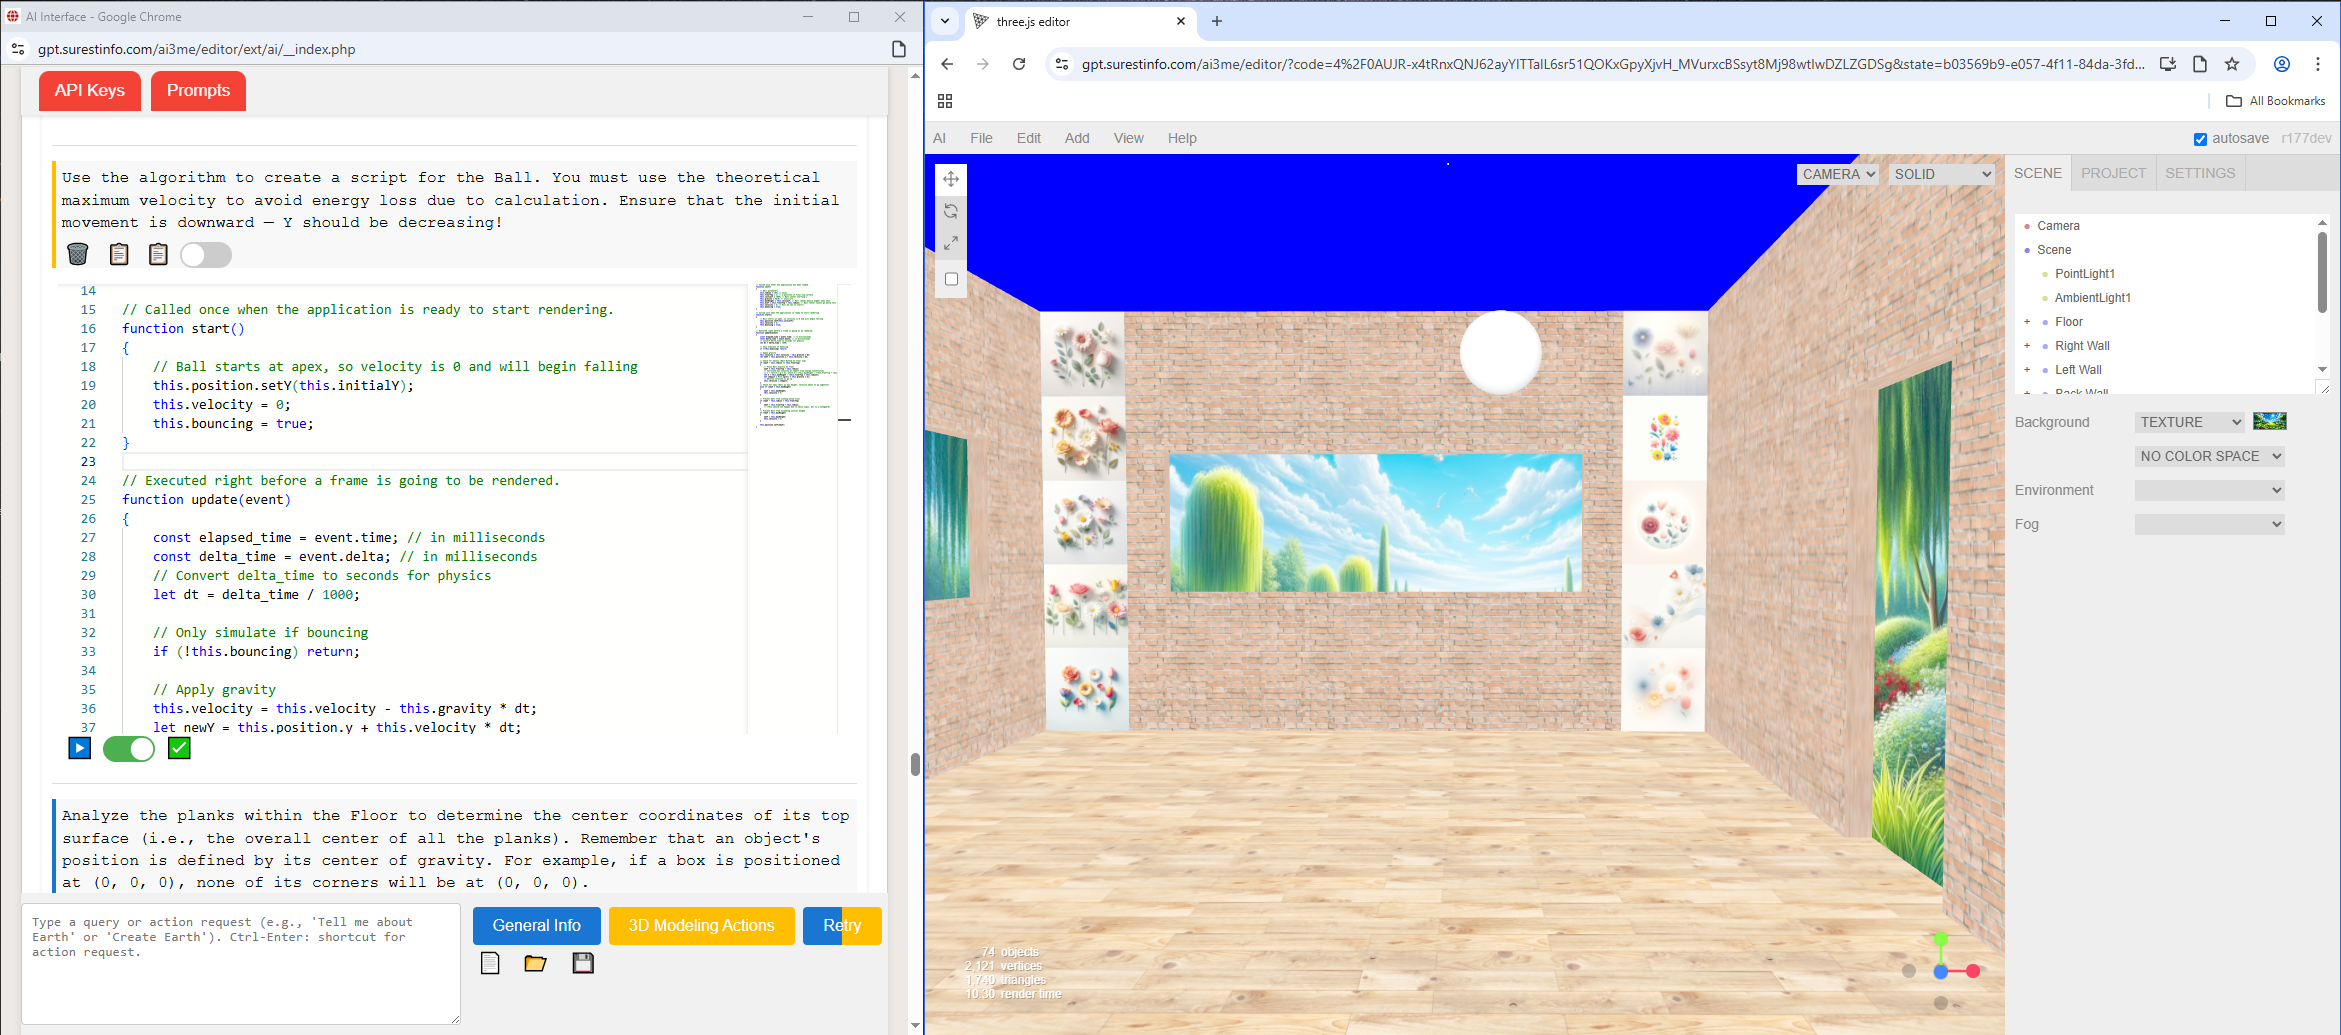Click the clipboard icon on the prompt card

click(x=118, y=254)
